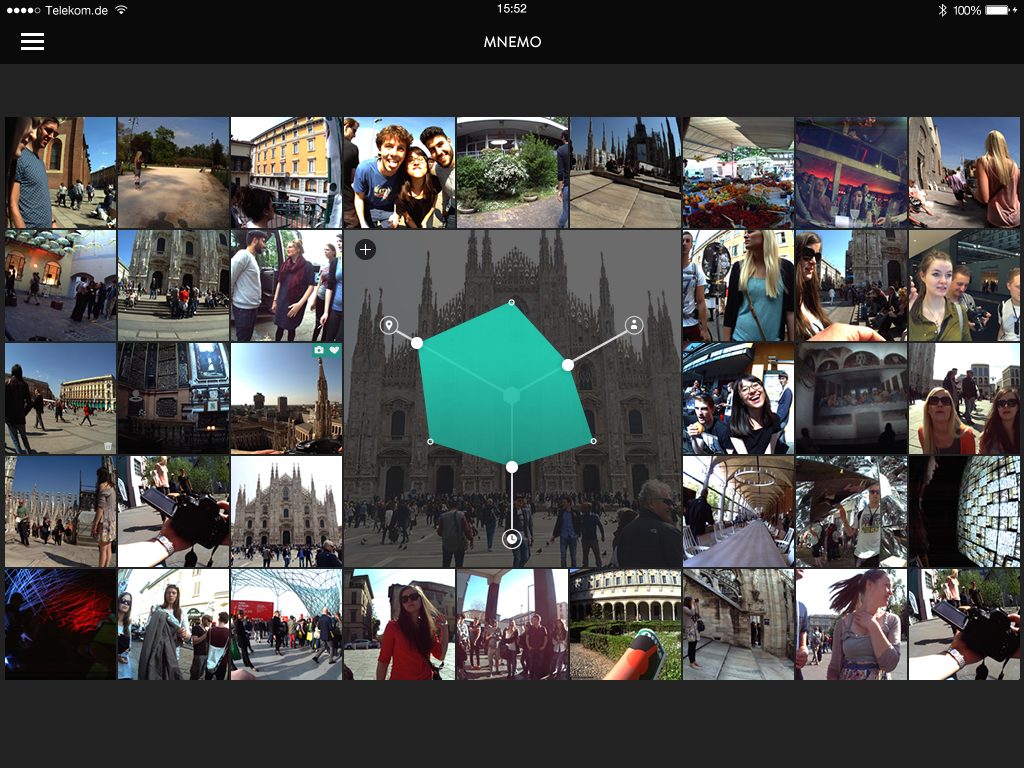Open the hanging umbrellas courtyard photo
Viewport: 1024px width, 768px height.
(x=60, y=285)
